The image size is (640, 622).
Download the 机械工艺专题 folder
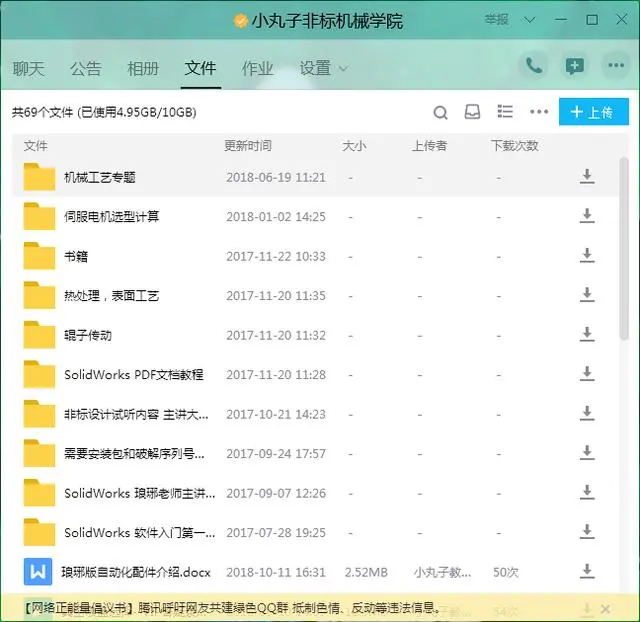pos(587,176)
